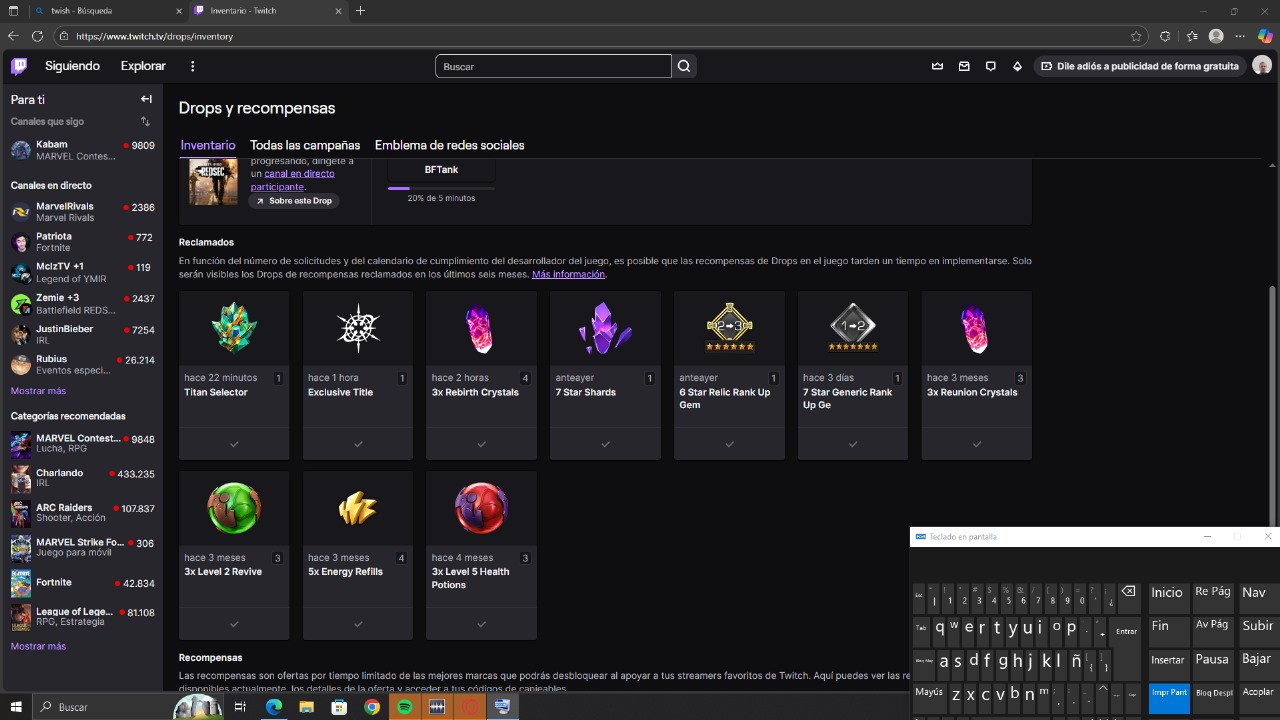Viewport: 1280px width, 720px height.
Task: Click Sobre este Drop button
Action: [x=294, y=201]
